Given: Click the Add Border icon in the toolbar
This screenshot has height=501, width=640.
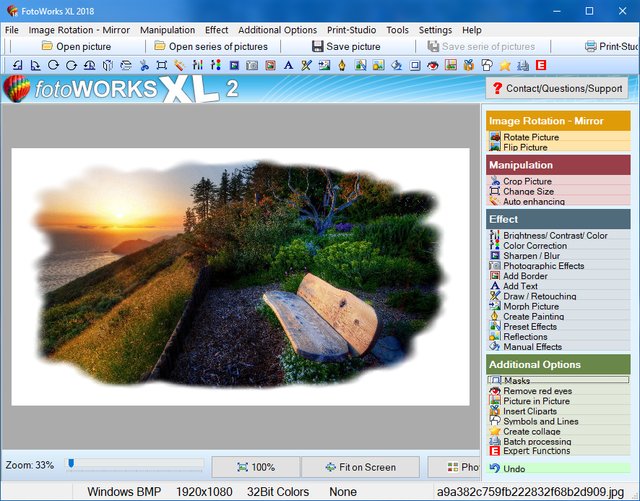Looking at the screenshot, I should tap(270, 65).
